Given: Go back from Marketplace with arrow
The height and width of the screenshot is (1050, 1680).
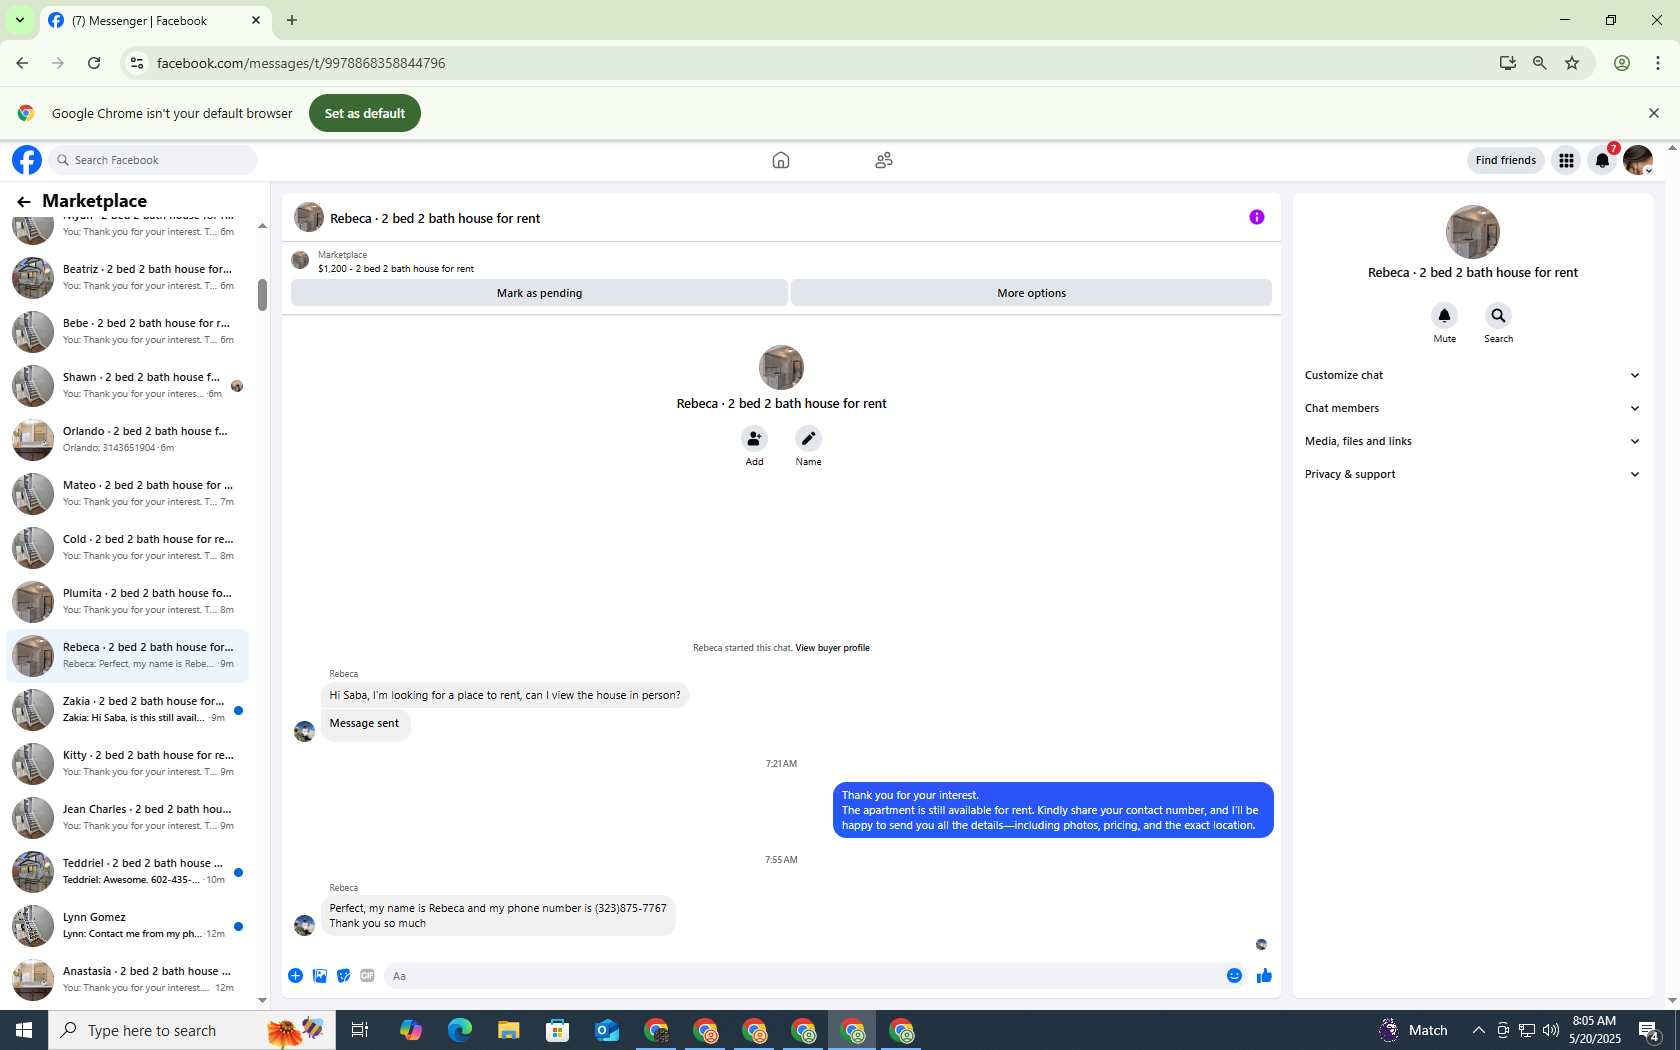Looking at the screenshot, I should pyautogui.click(x=24, y=202).
